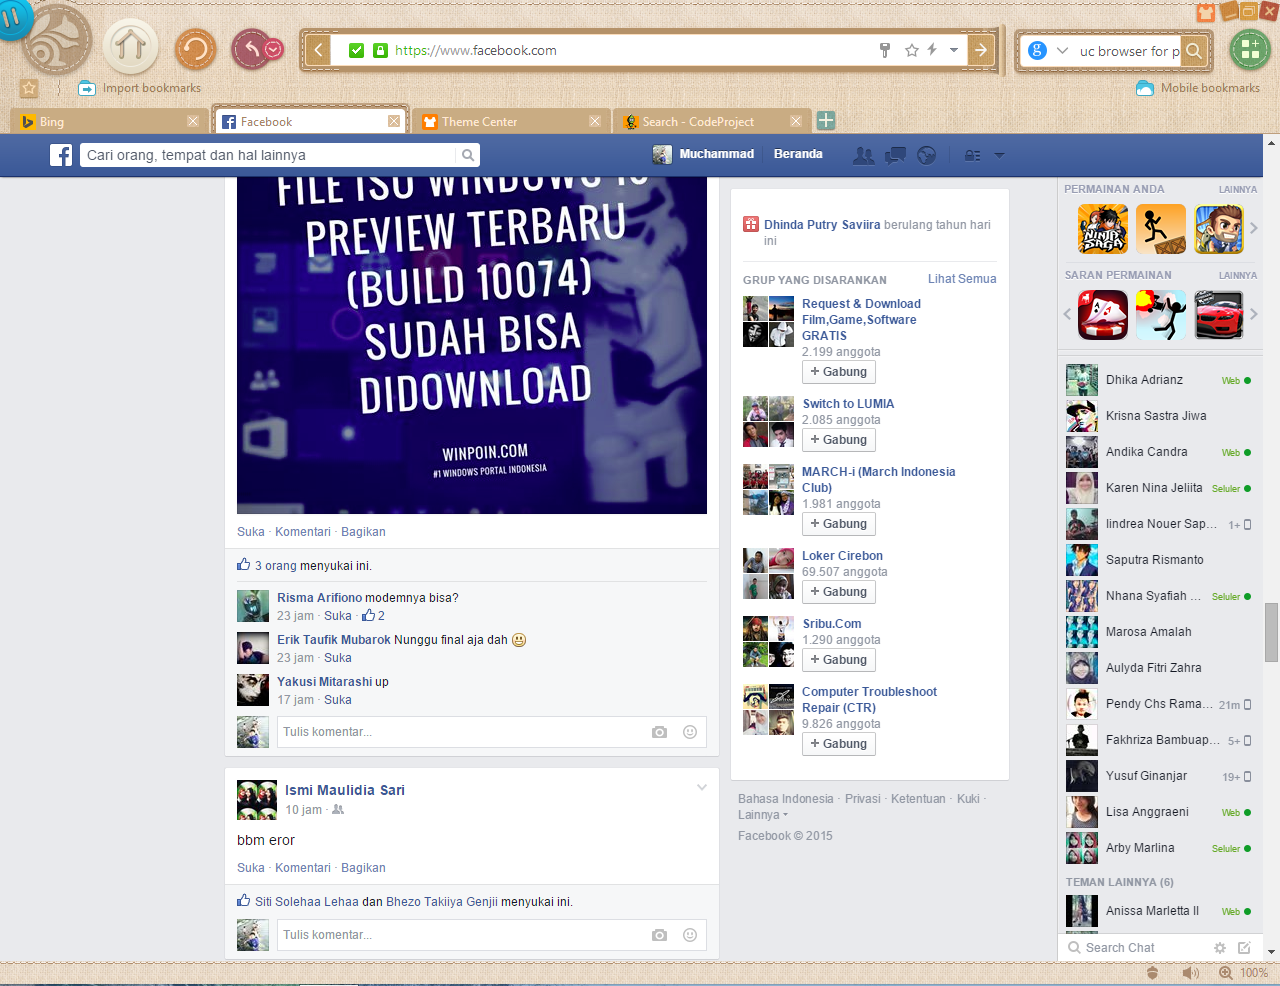Open chat settings gear icon
This screenshot has height=986, width=1280.
coord(1219,948)
